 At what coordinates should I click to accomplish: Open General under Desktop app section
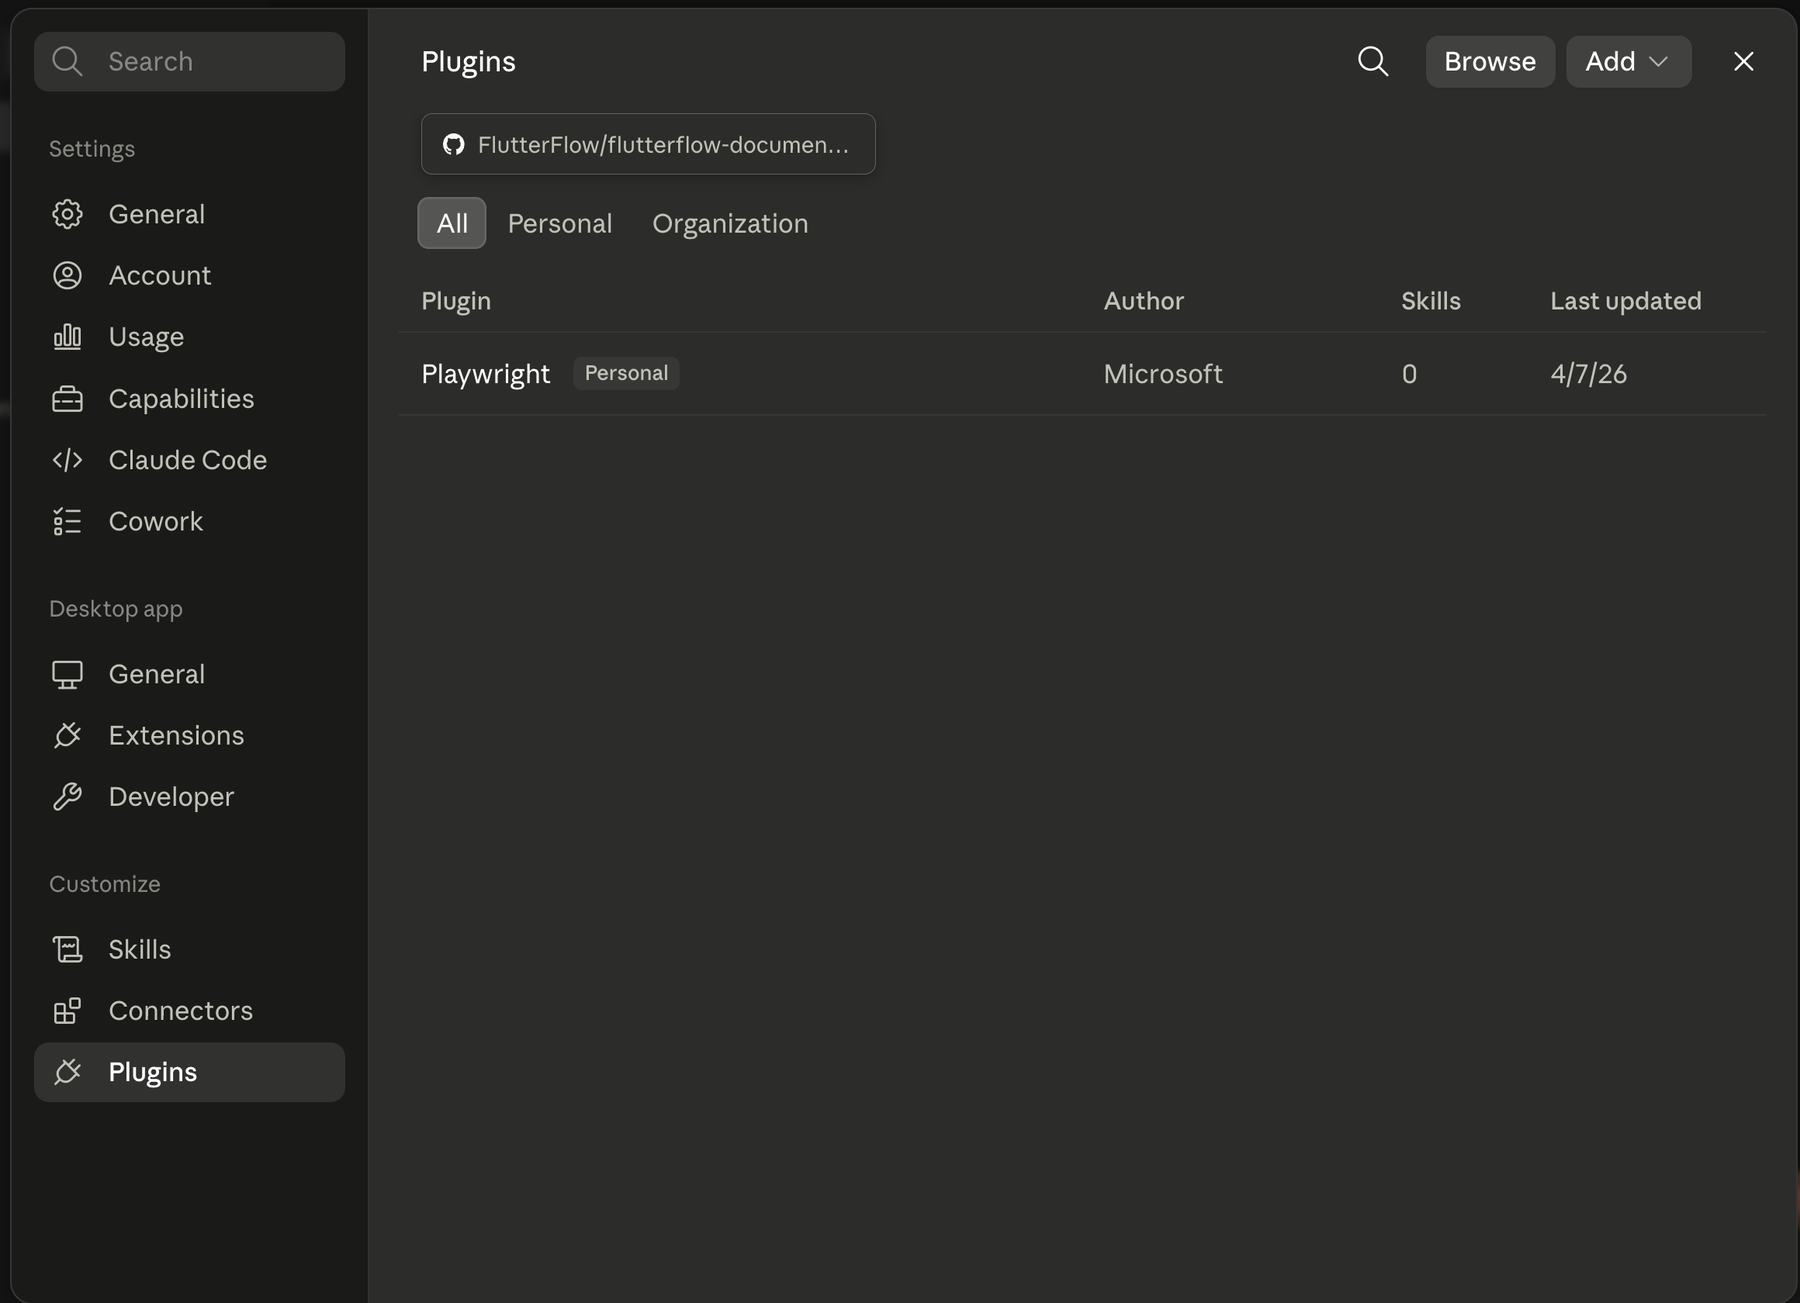point(189,674)
